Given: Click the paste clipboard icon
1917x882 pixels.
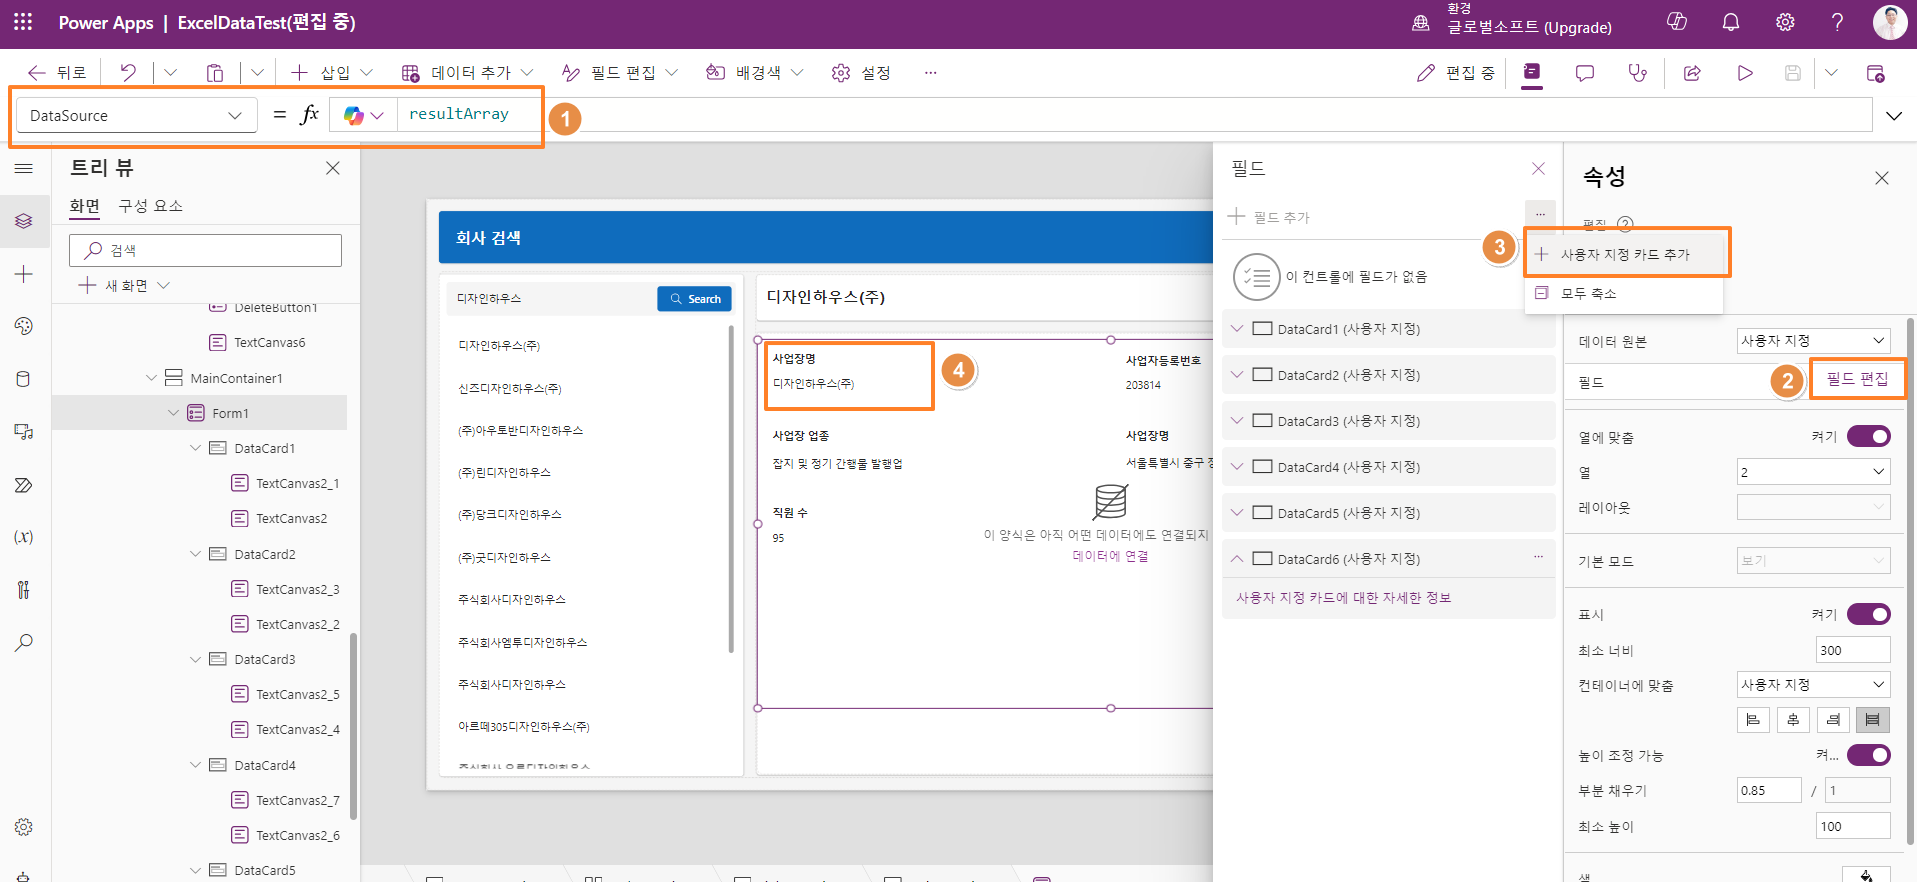Looking at the screenshot, I should tap(215, 72).
